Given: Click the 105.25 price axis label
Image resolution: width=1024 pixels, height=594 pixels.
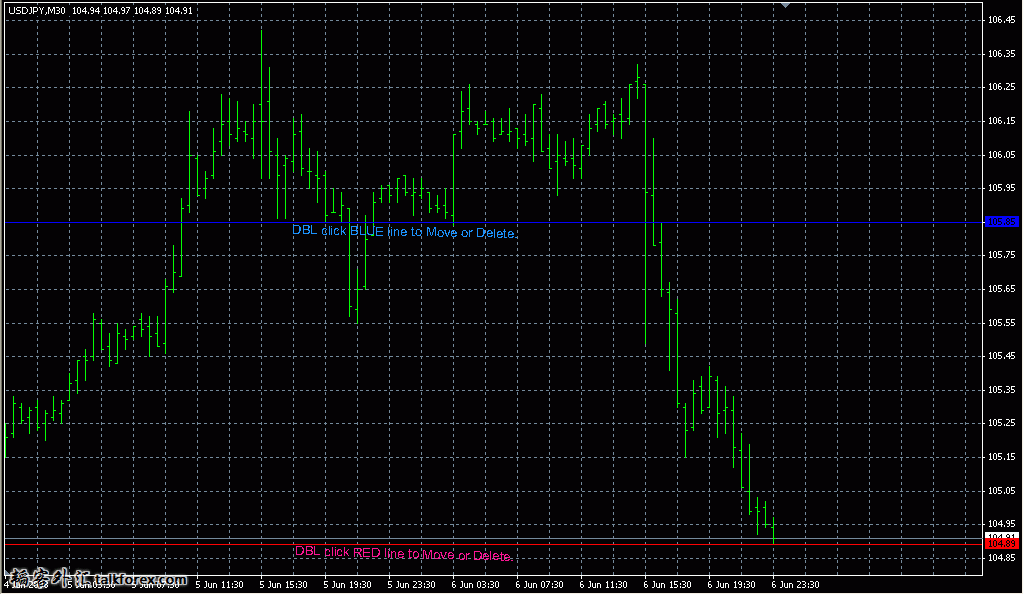Looking at the screenshot, I should point(1001,423).
